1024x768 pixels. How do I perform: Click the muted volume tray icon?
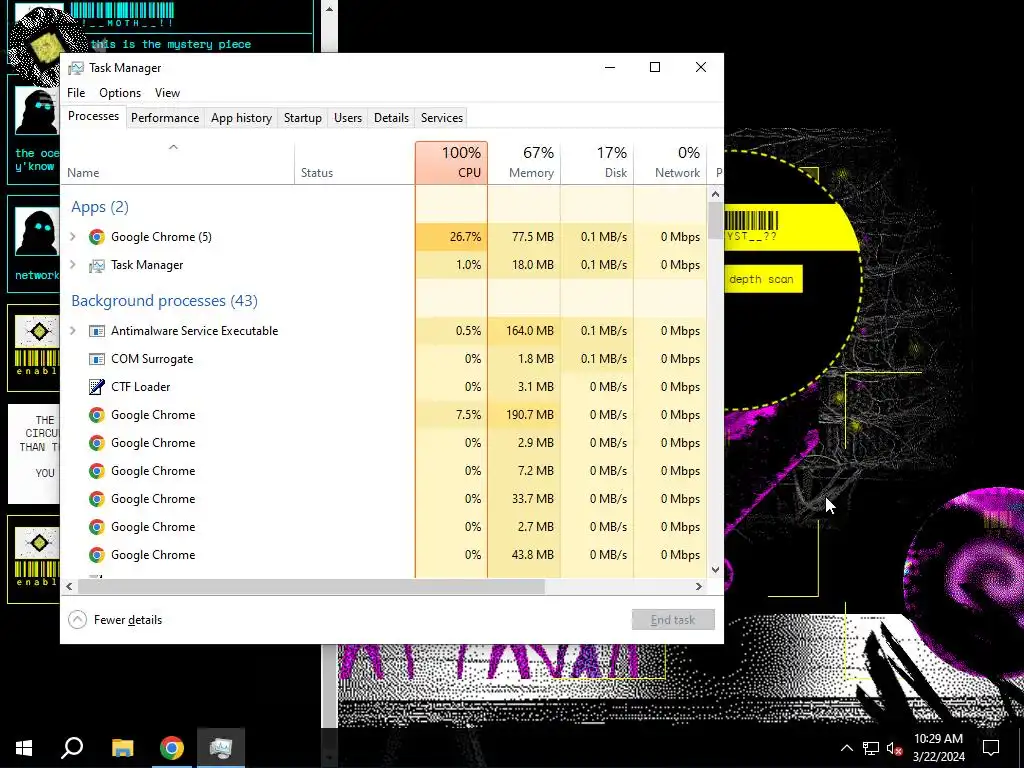(x=895, y=748)
